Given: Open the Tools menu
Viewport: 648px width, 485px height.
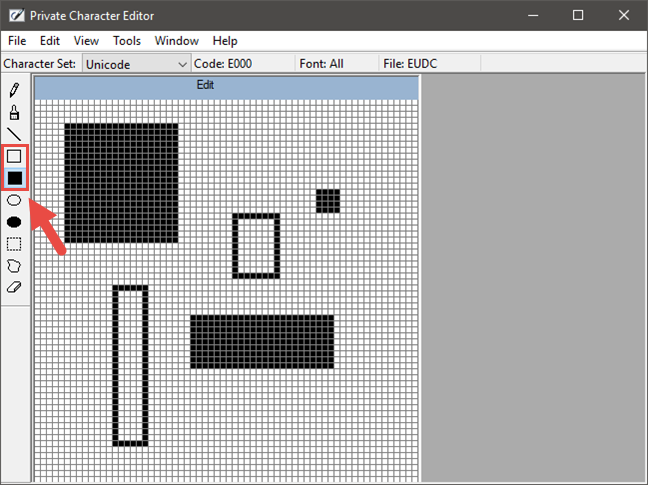Looking at the screenshot, I should 127,41.
